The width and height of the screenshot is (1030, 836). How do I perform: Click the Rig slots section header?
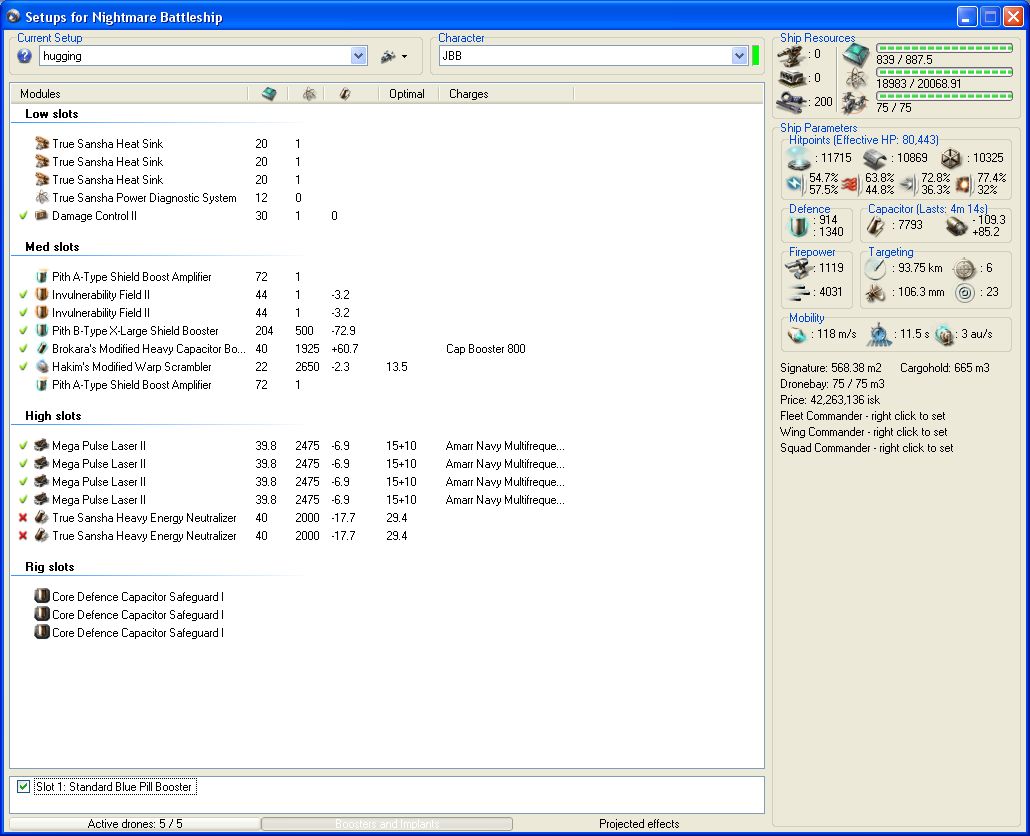point(49,567)
